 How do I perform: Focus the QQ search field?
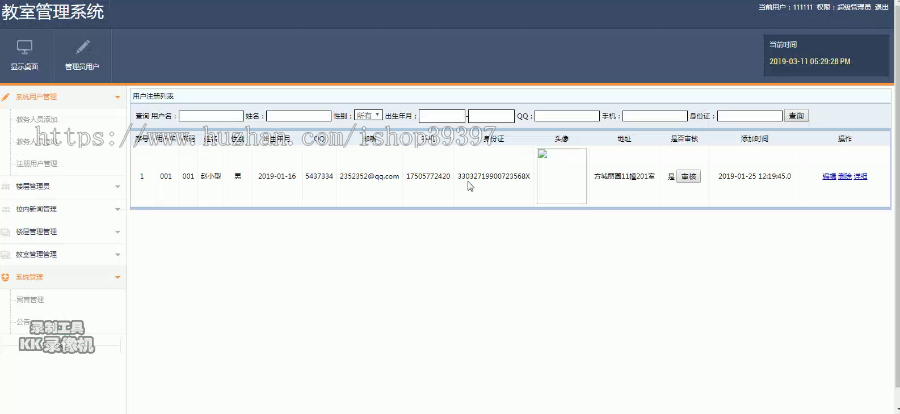567,116
